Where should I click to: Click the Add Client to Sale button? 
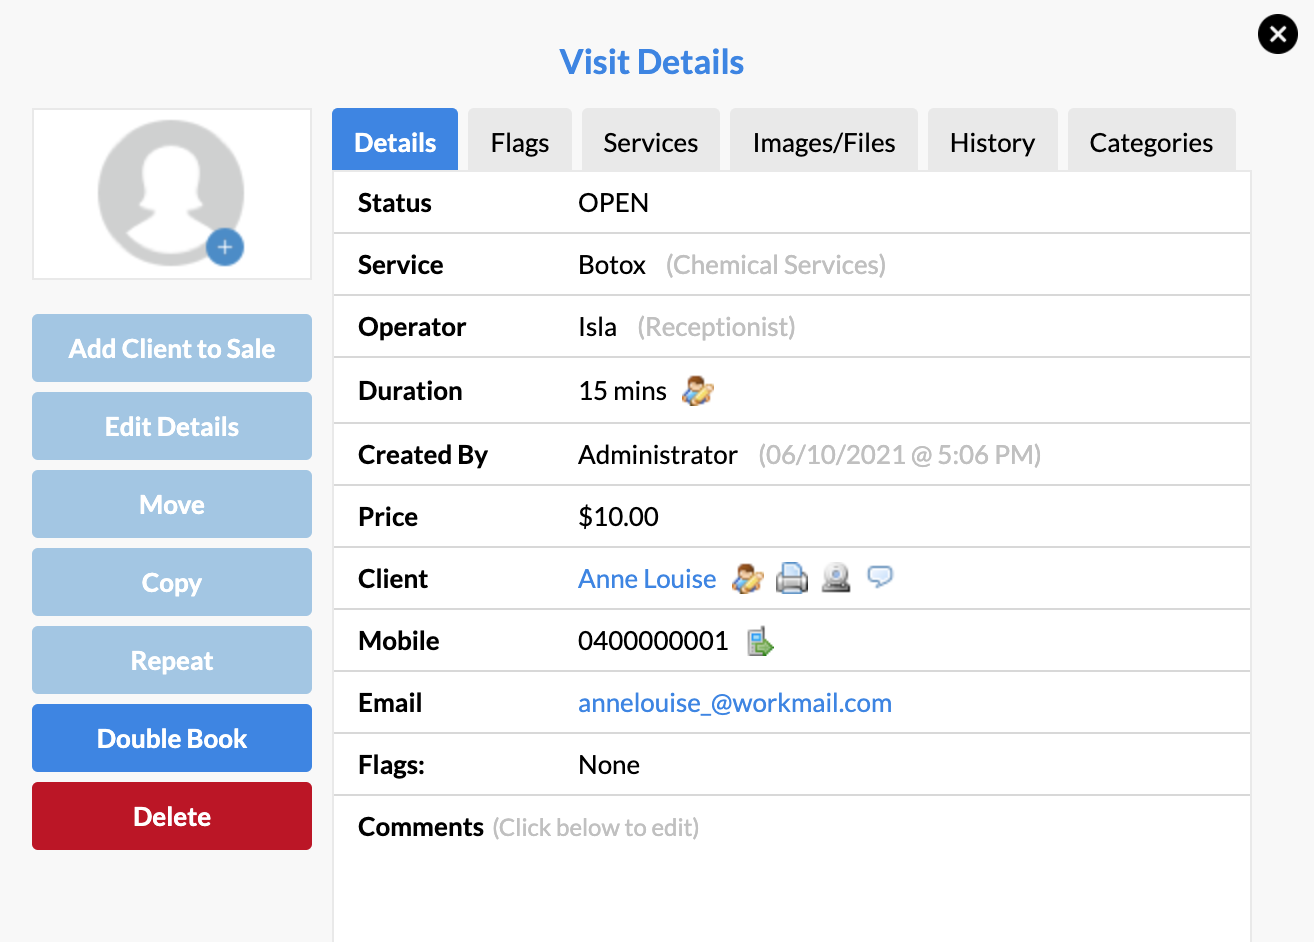tap(172, 348)
